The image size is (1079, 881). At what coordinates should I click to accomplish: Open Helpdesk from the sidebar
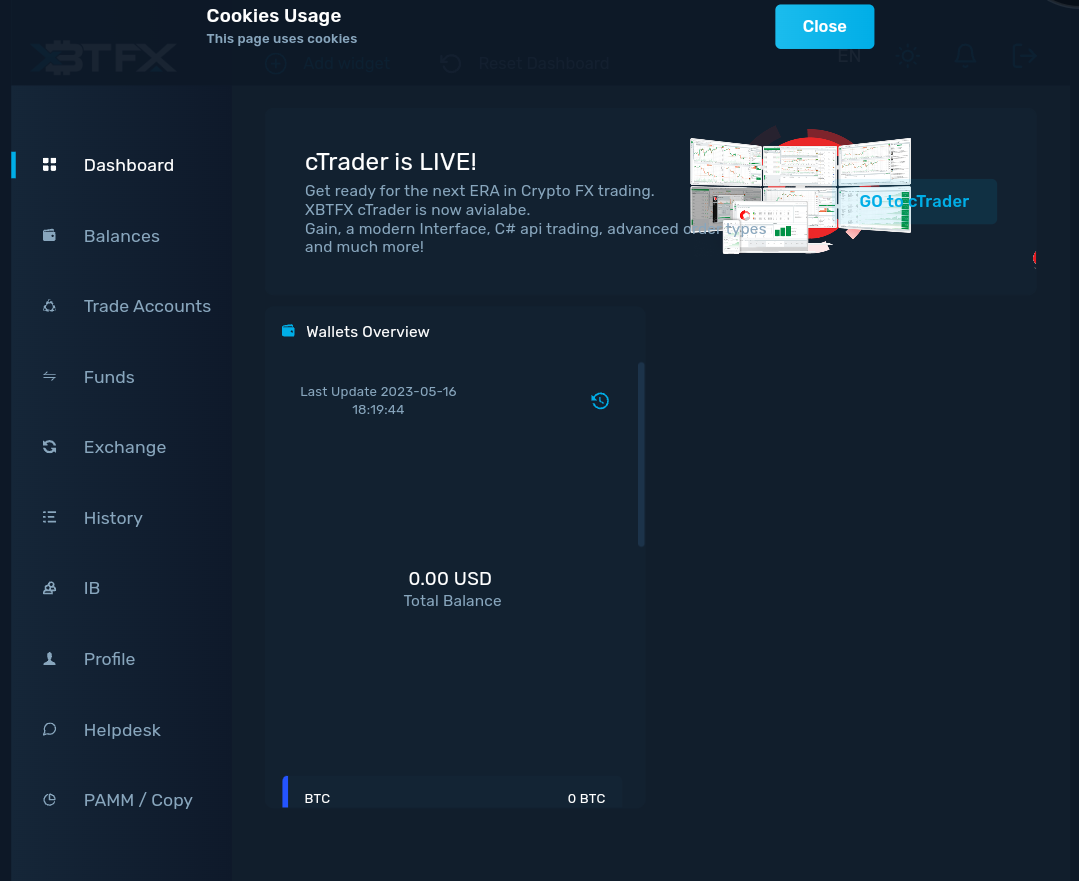pyautogui.click(x=121, y=730)
